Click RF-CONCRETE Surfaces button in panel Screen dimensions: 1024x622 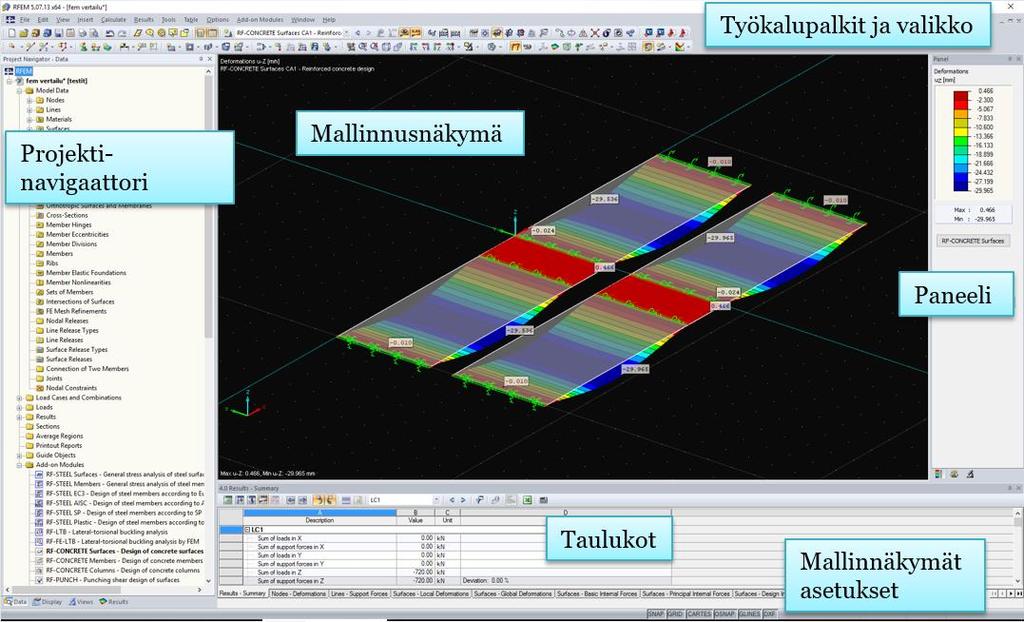972,240
